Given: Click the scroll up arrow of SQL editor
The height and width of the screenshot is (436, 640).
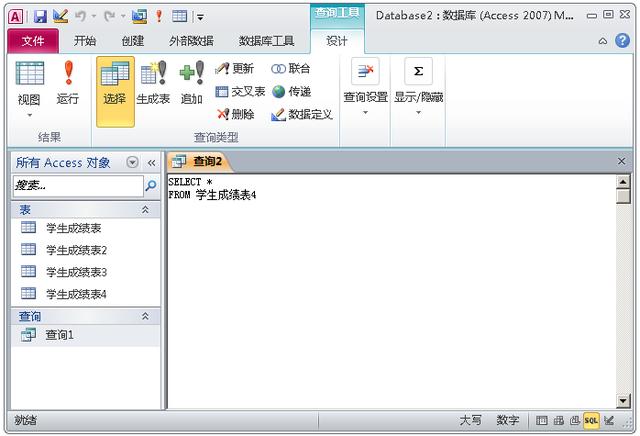Looking at the screenshot, I should (623, 182).
